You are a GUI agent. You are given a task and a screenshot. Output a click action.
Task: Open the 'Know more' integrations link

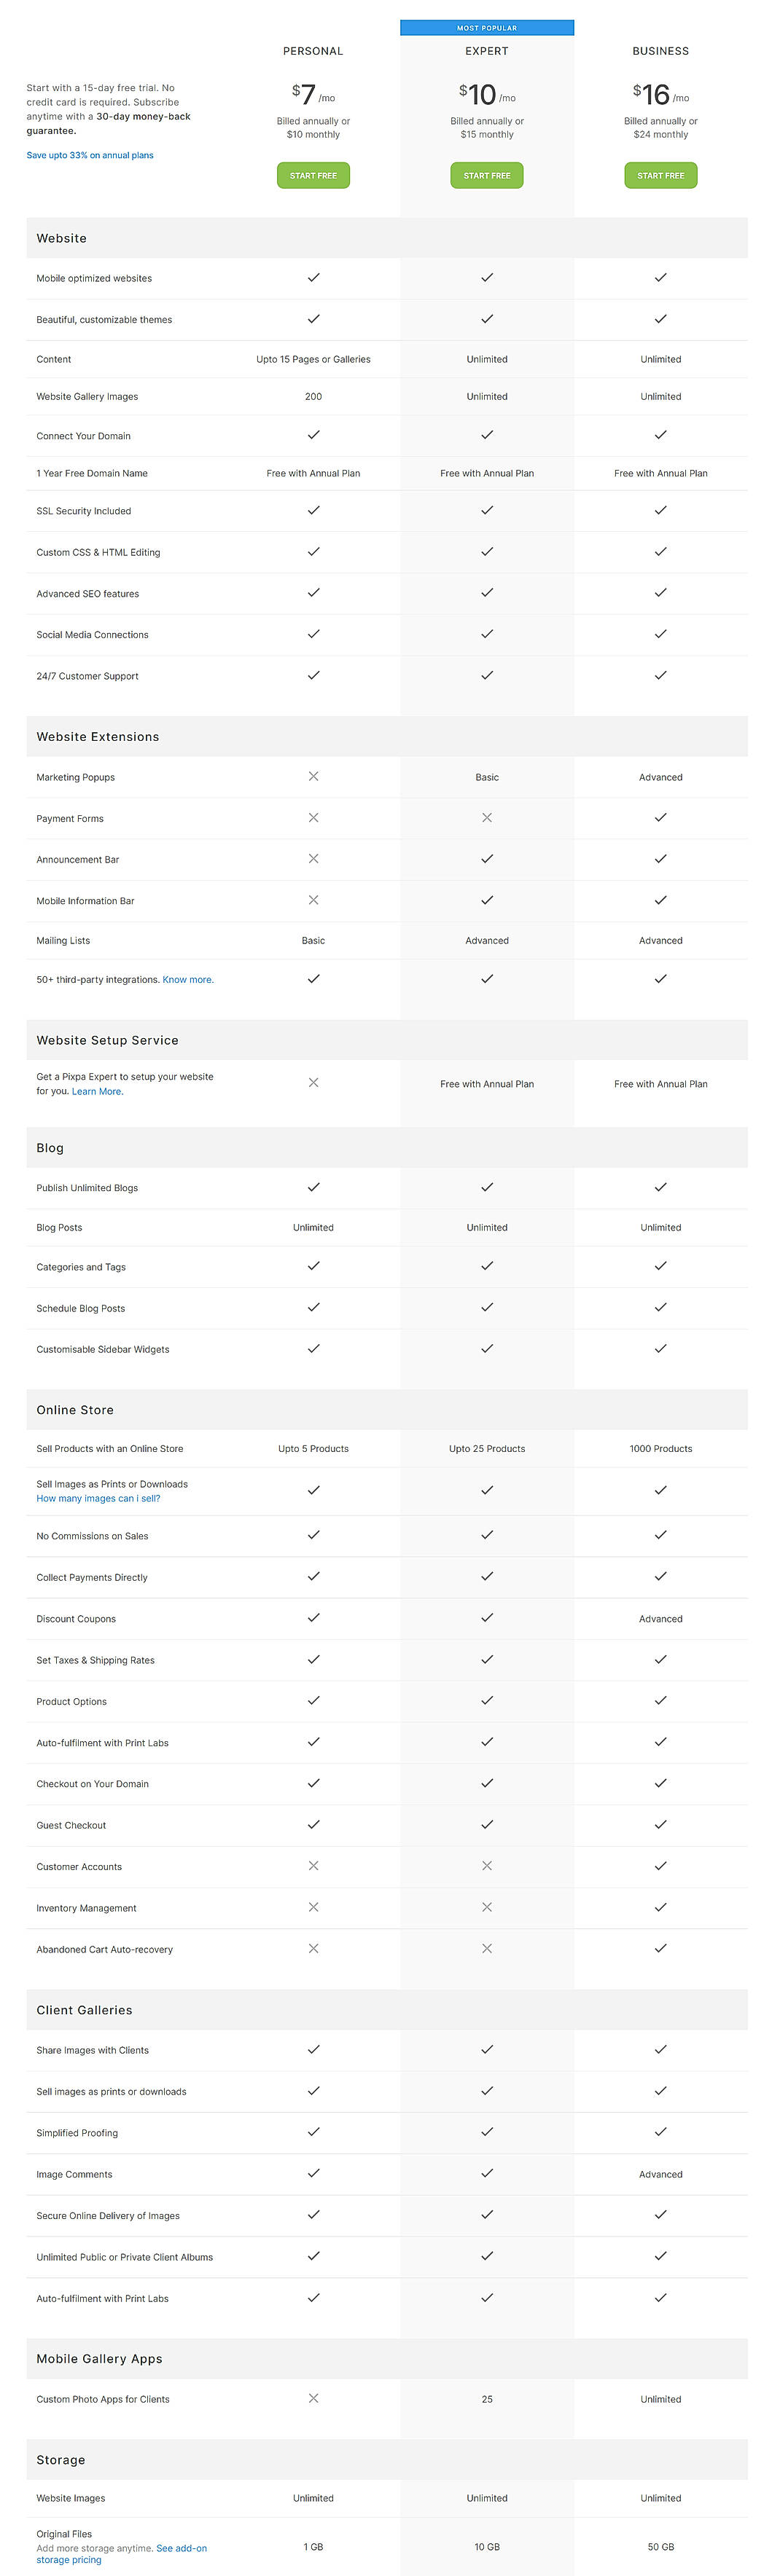pos(189,979)
